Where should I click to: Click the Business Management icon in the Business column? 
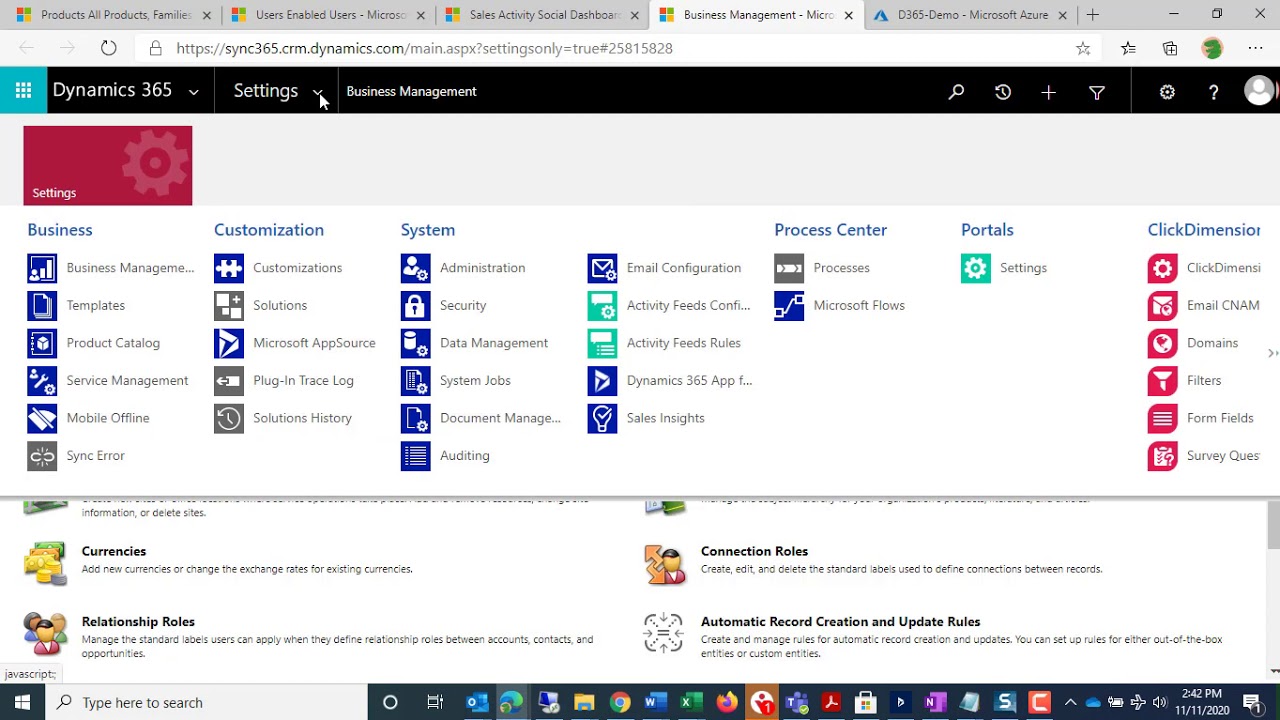pyautogui.click(x=42, y=268)
